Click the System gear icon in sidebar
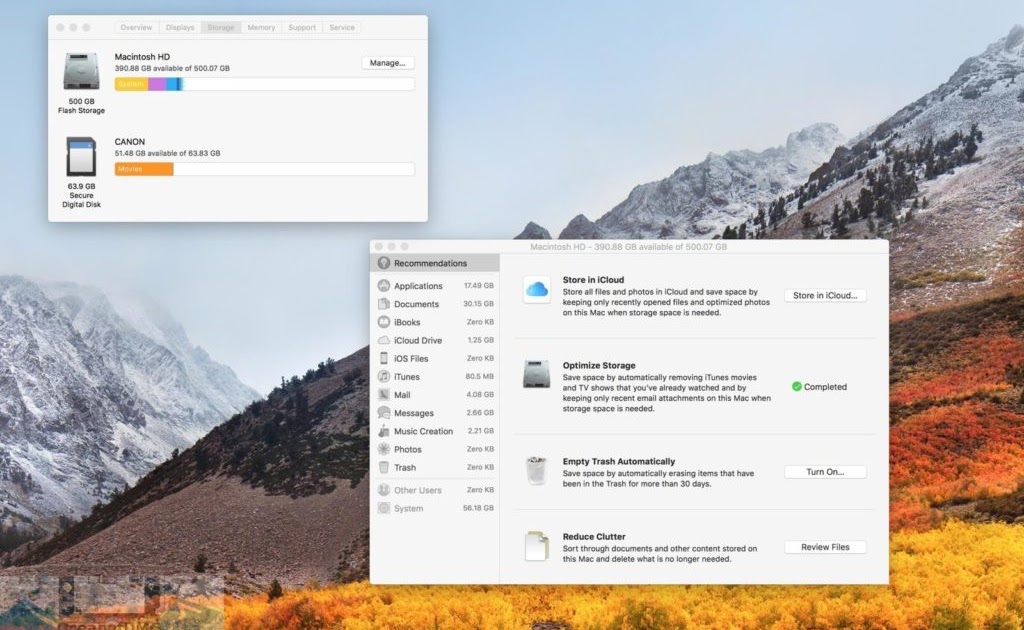 pos(384,508)
